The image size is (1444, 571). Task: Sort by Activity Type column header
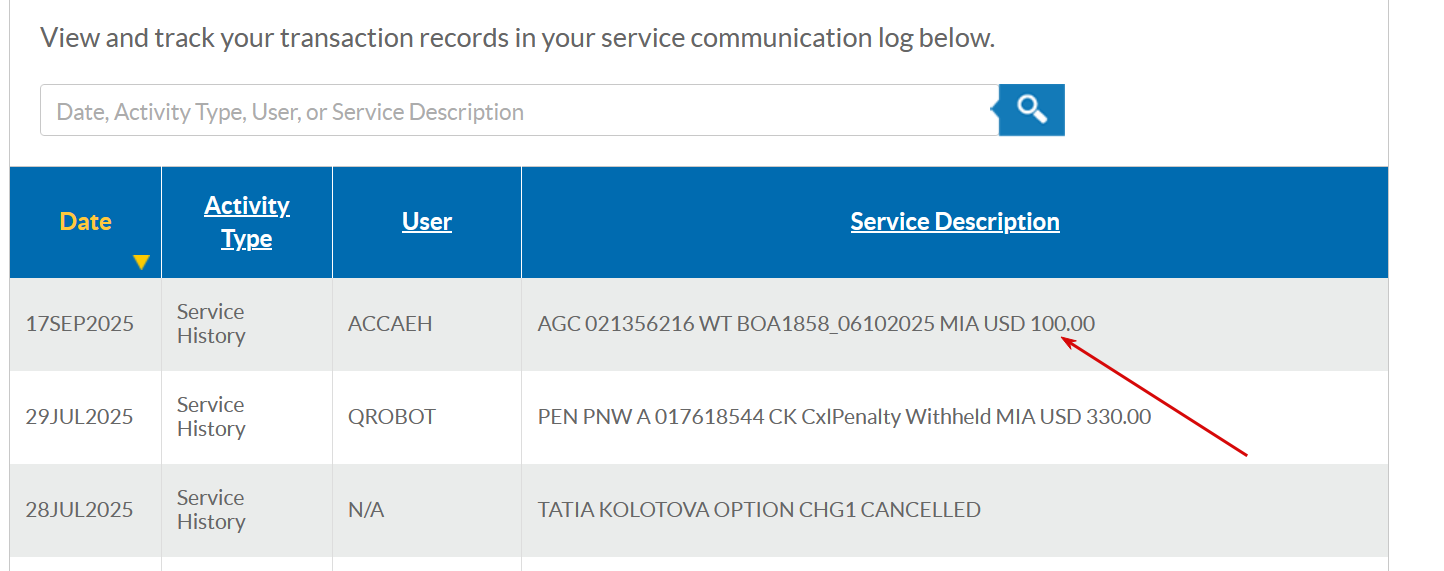246,222
